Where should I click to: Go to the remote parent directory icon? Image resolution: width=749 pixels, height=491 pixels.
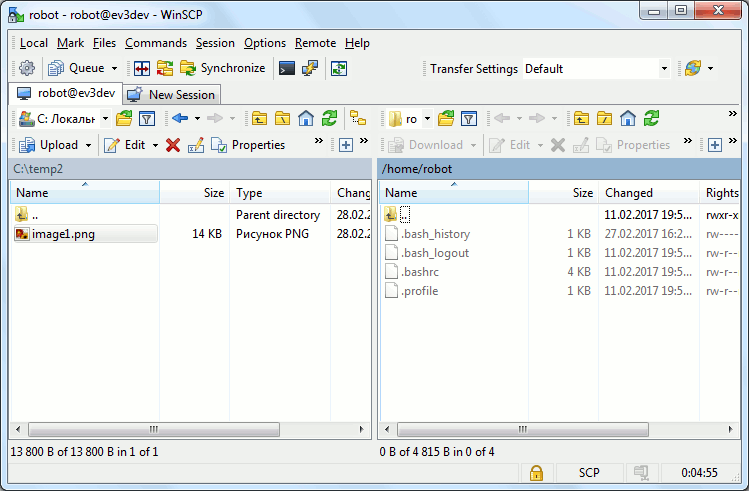[x=581, y=118]
